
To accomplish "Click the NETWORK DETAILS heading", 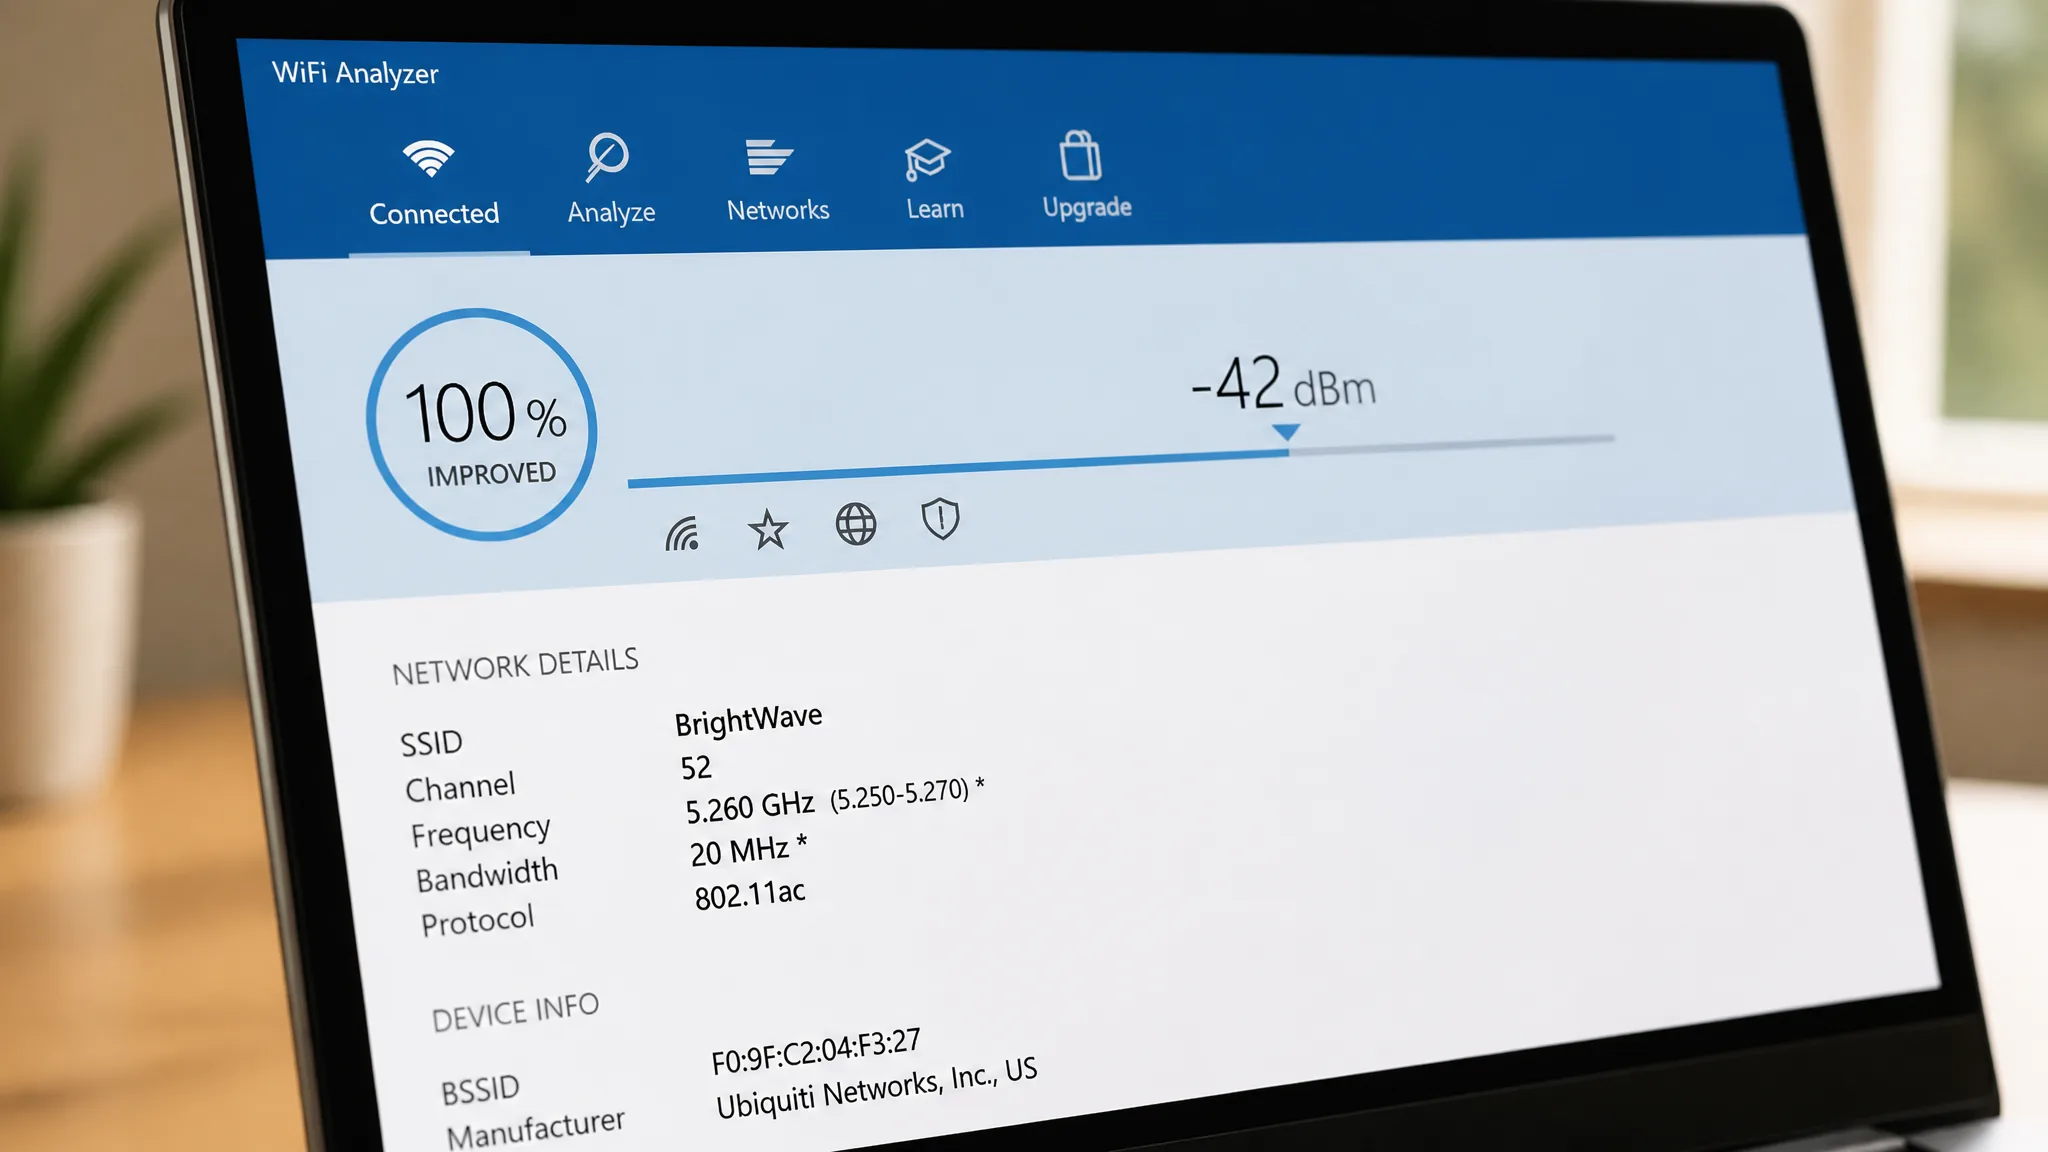I will click(x=515, y=666).
